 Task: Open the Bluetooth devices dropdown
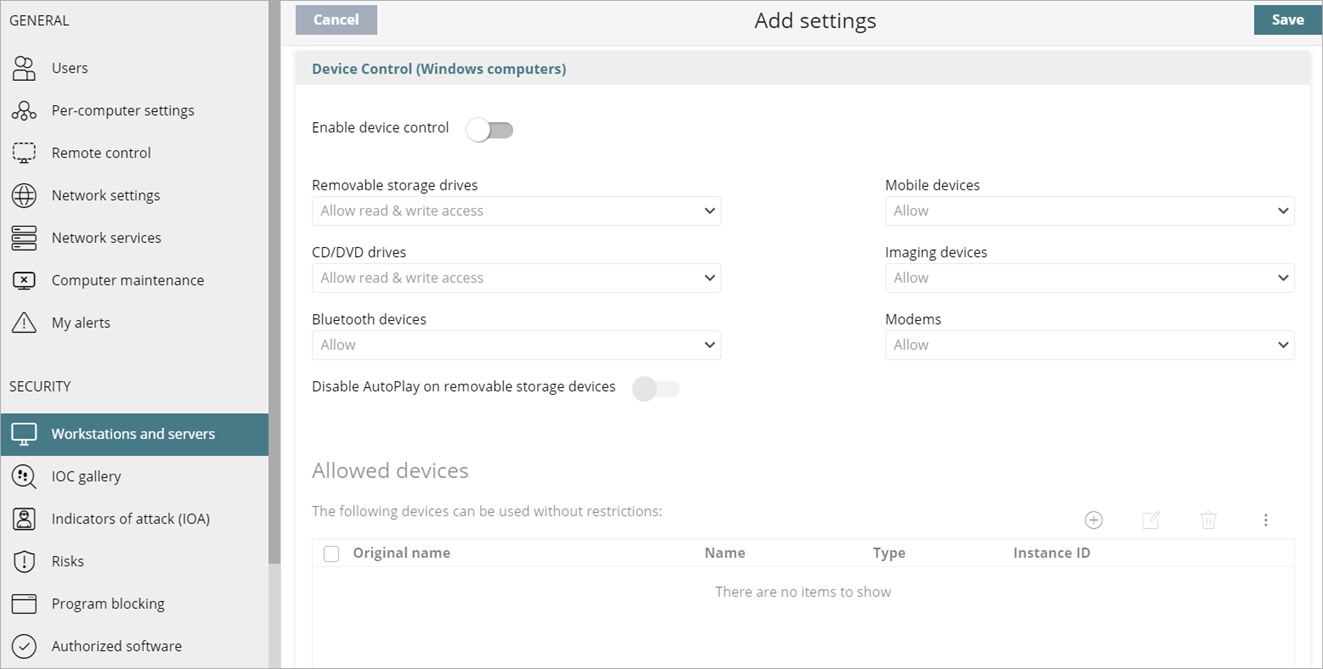coord(516,344)
